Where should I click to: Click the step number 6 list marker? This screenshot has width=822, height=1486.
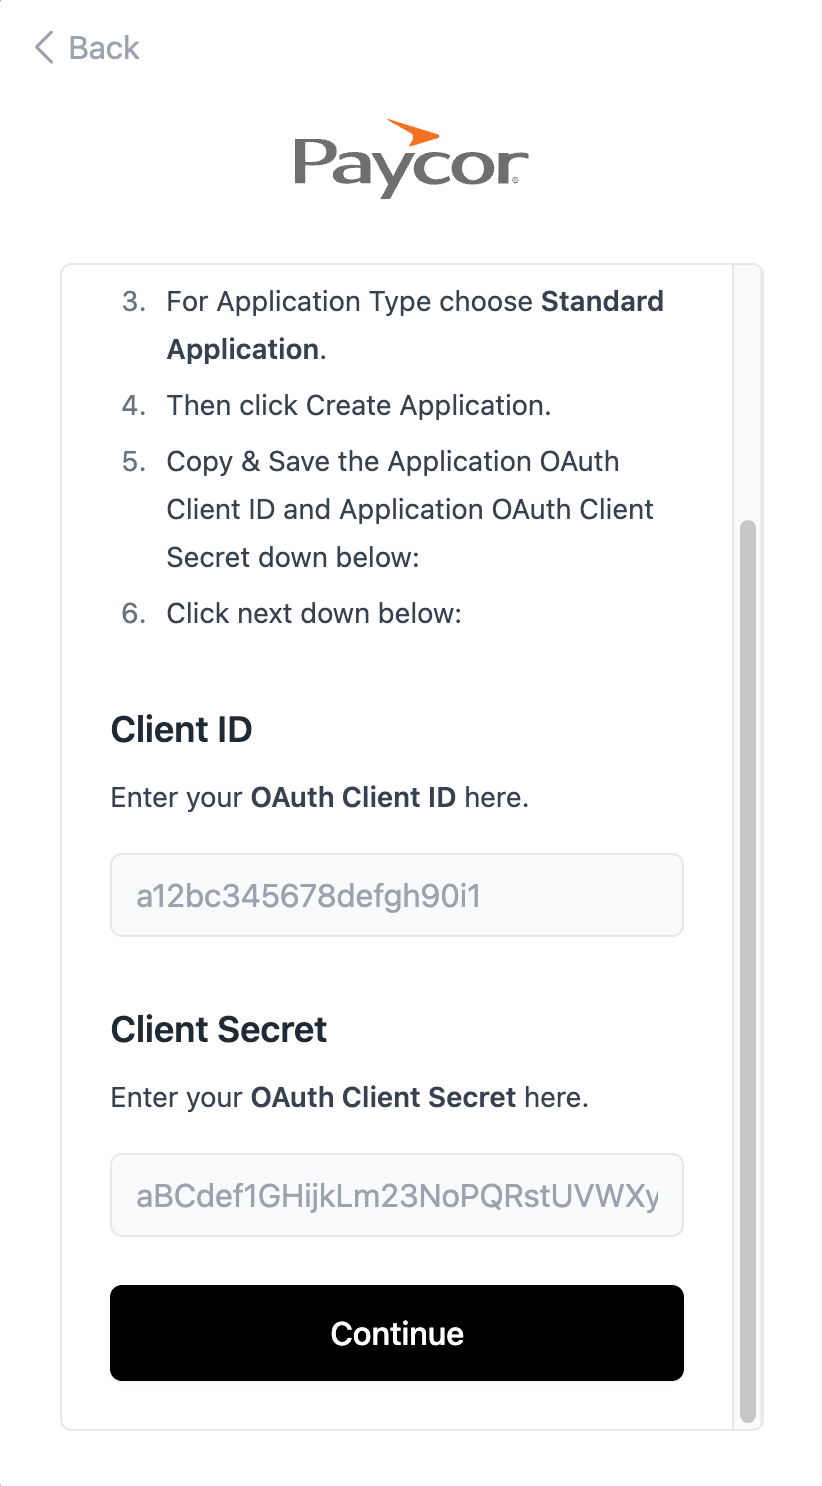point(133,613)
